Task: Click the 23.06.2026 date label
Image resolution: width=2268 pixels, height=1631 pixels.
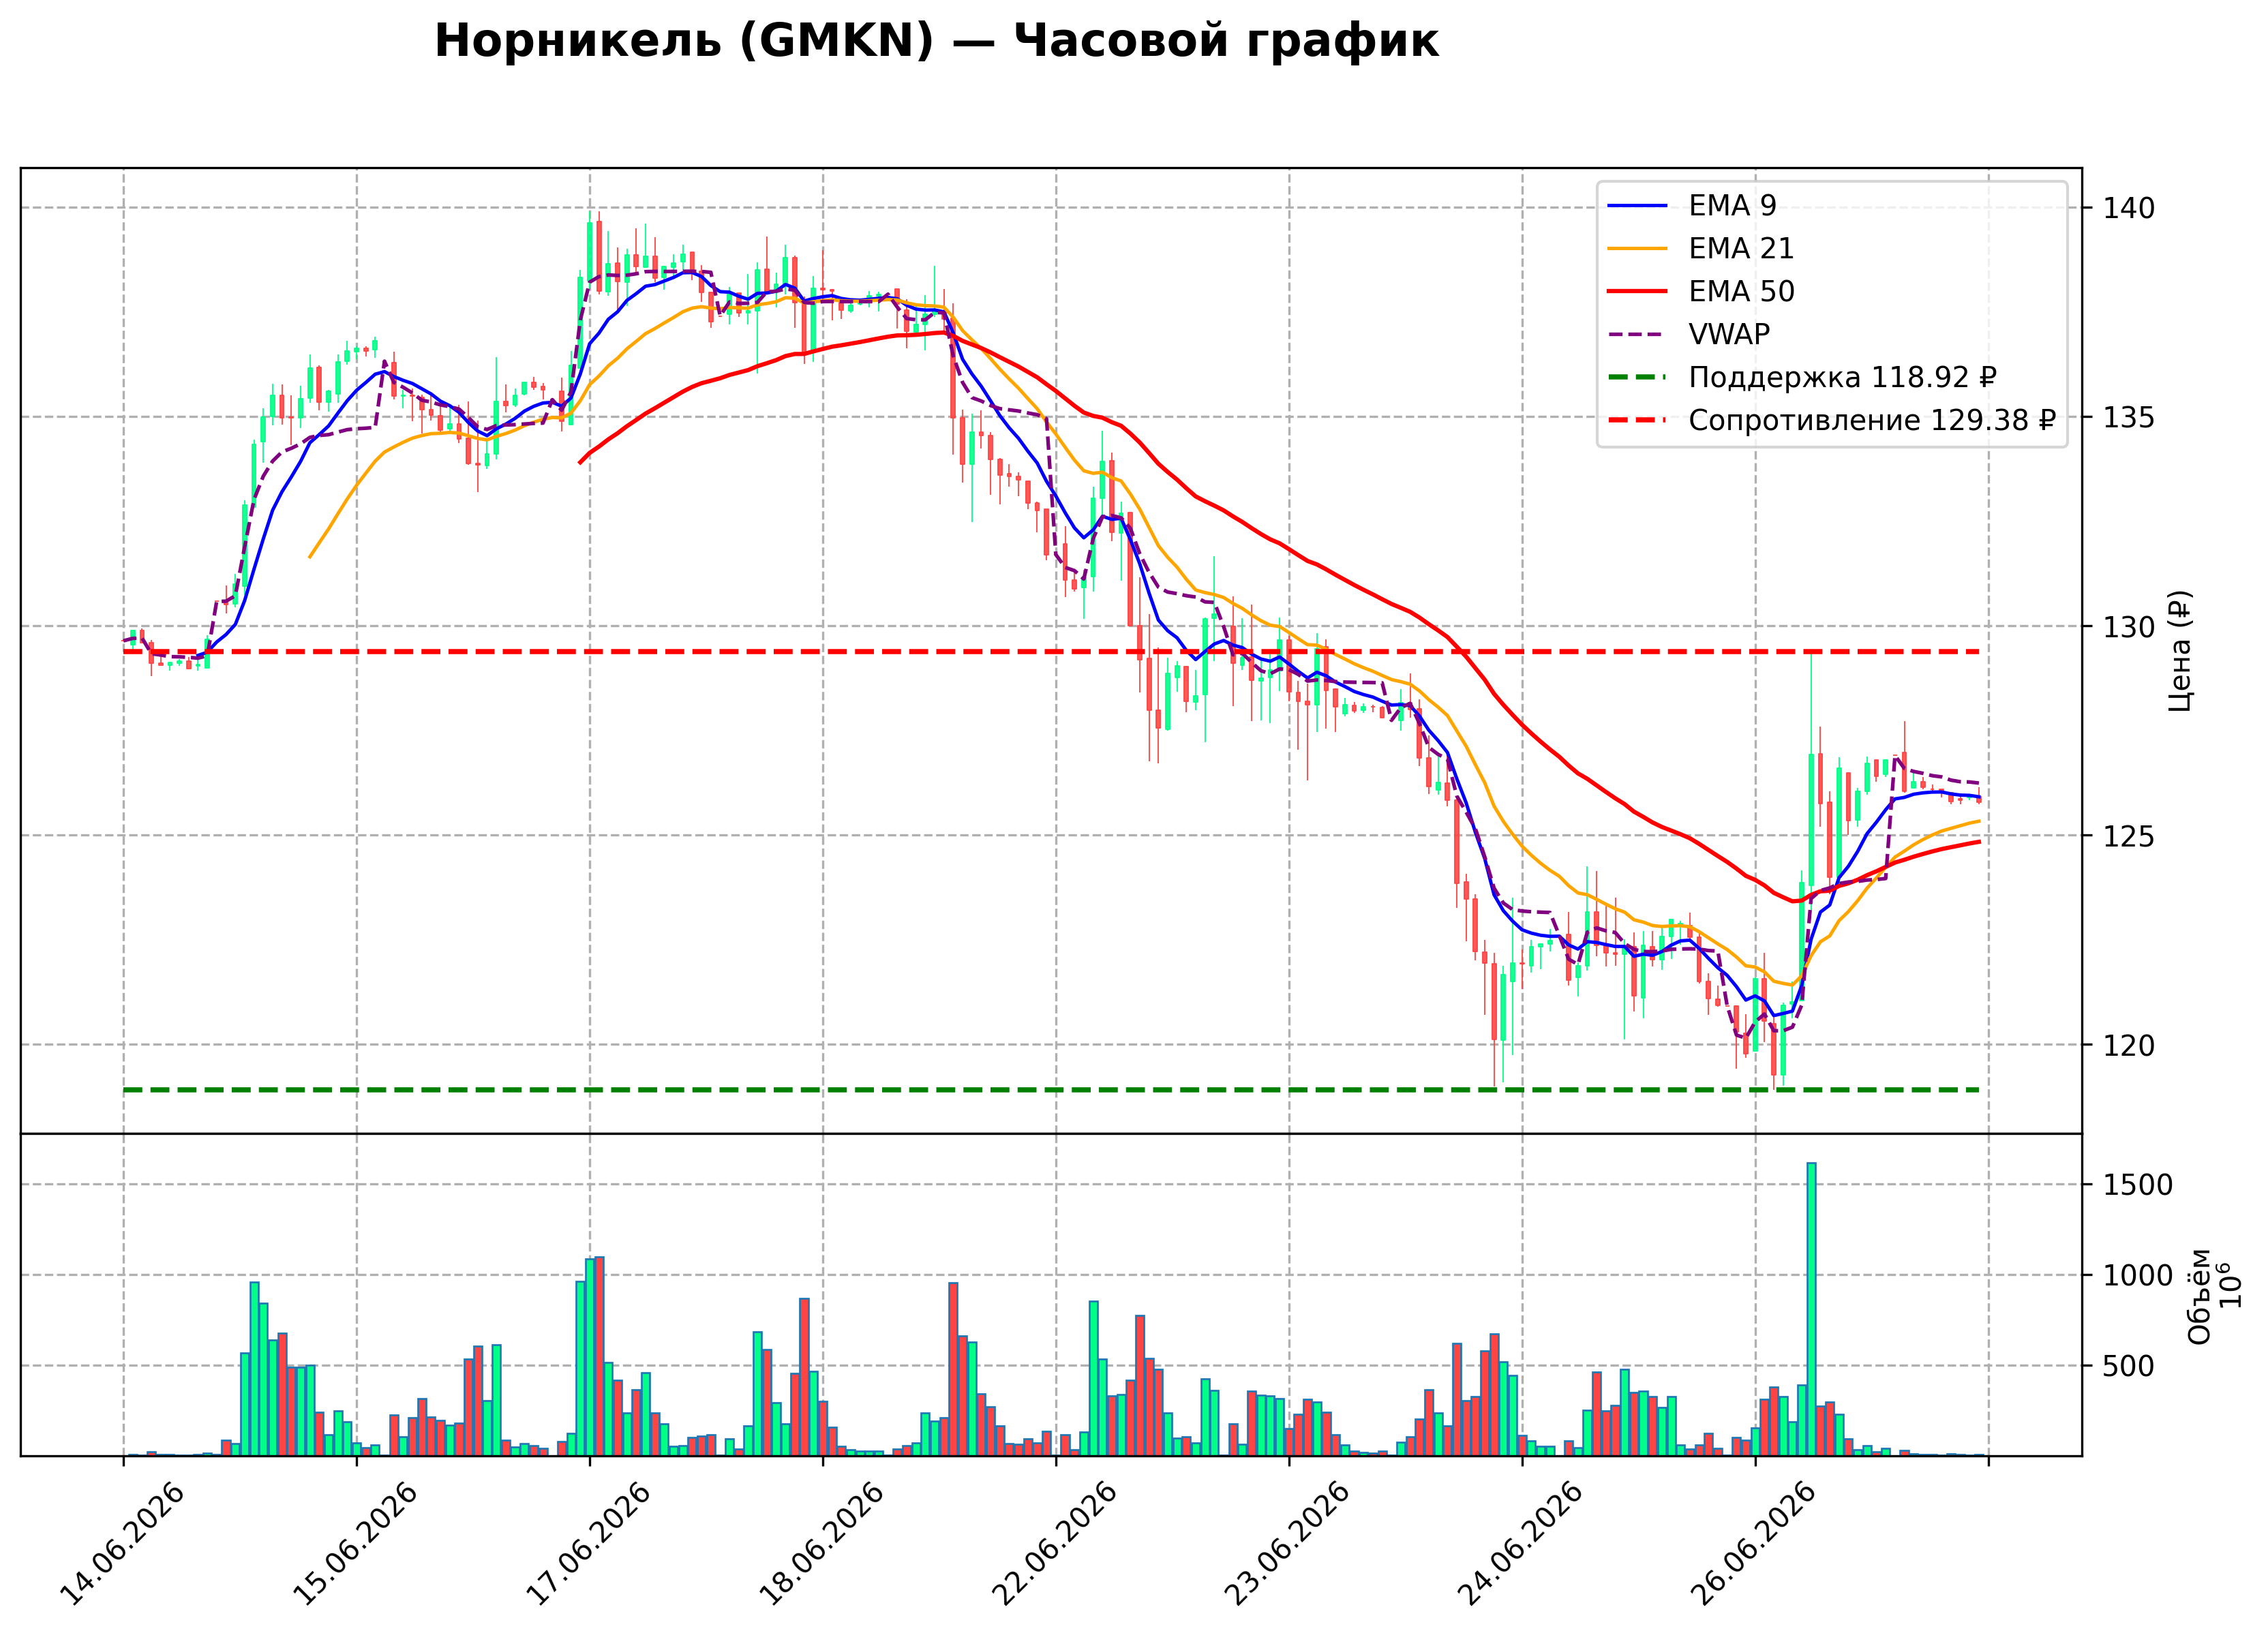Action: pos(1287,1544)
